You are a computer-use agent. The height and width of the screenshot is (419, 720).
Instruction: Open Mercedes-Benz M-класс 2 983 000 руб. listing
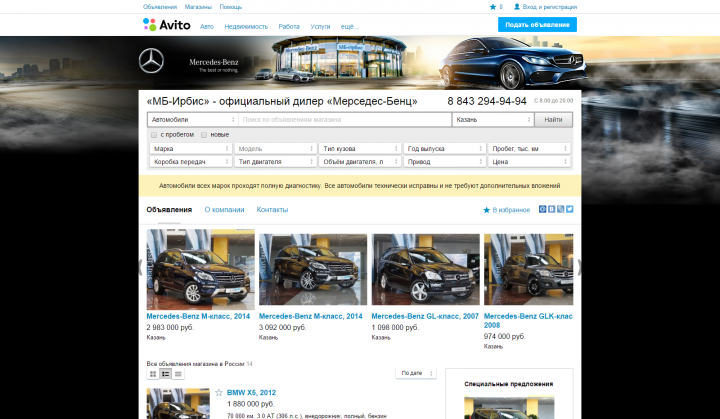click(198, 316)
